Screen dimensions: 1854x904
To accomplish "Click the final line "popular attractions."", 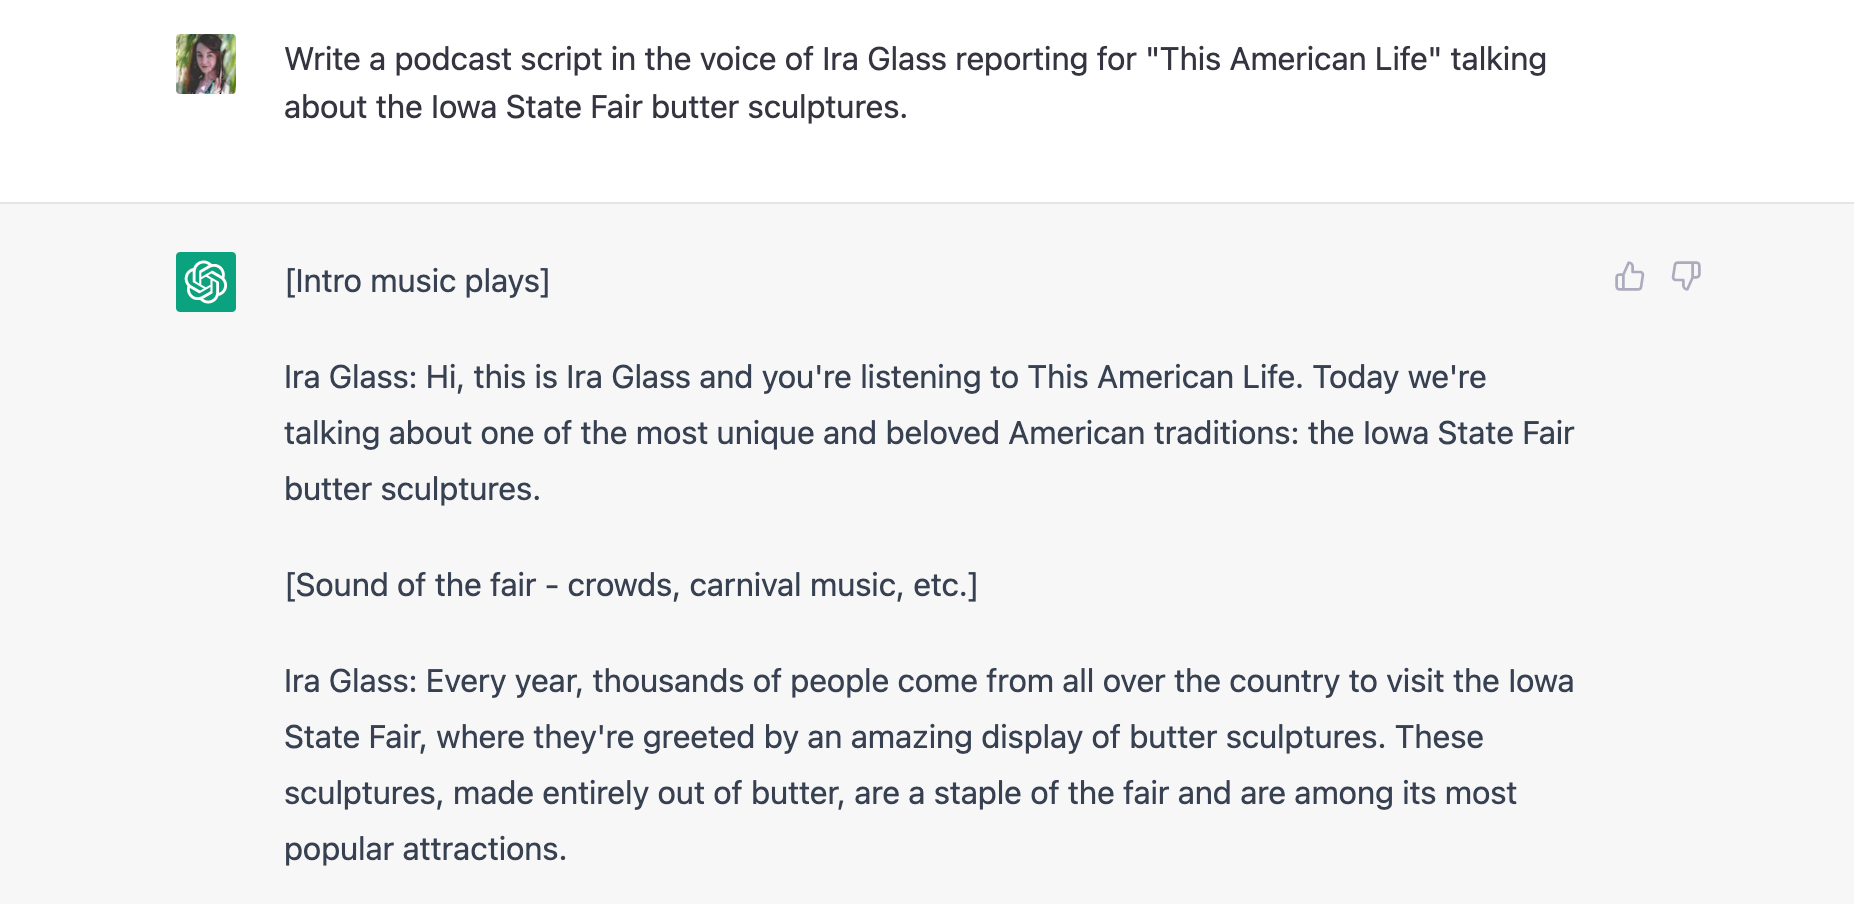I will (425, 849).
